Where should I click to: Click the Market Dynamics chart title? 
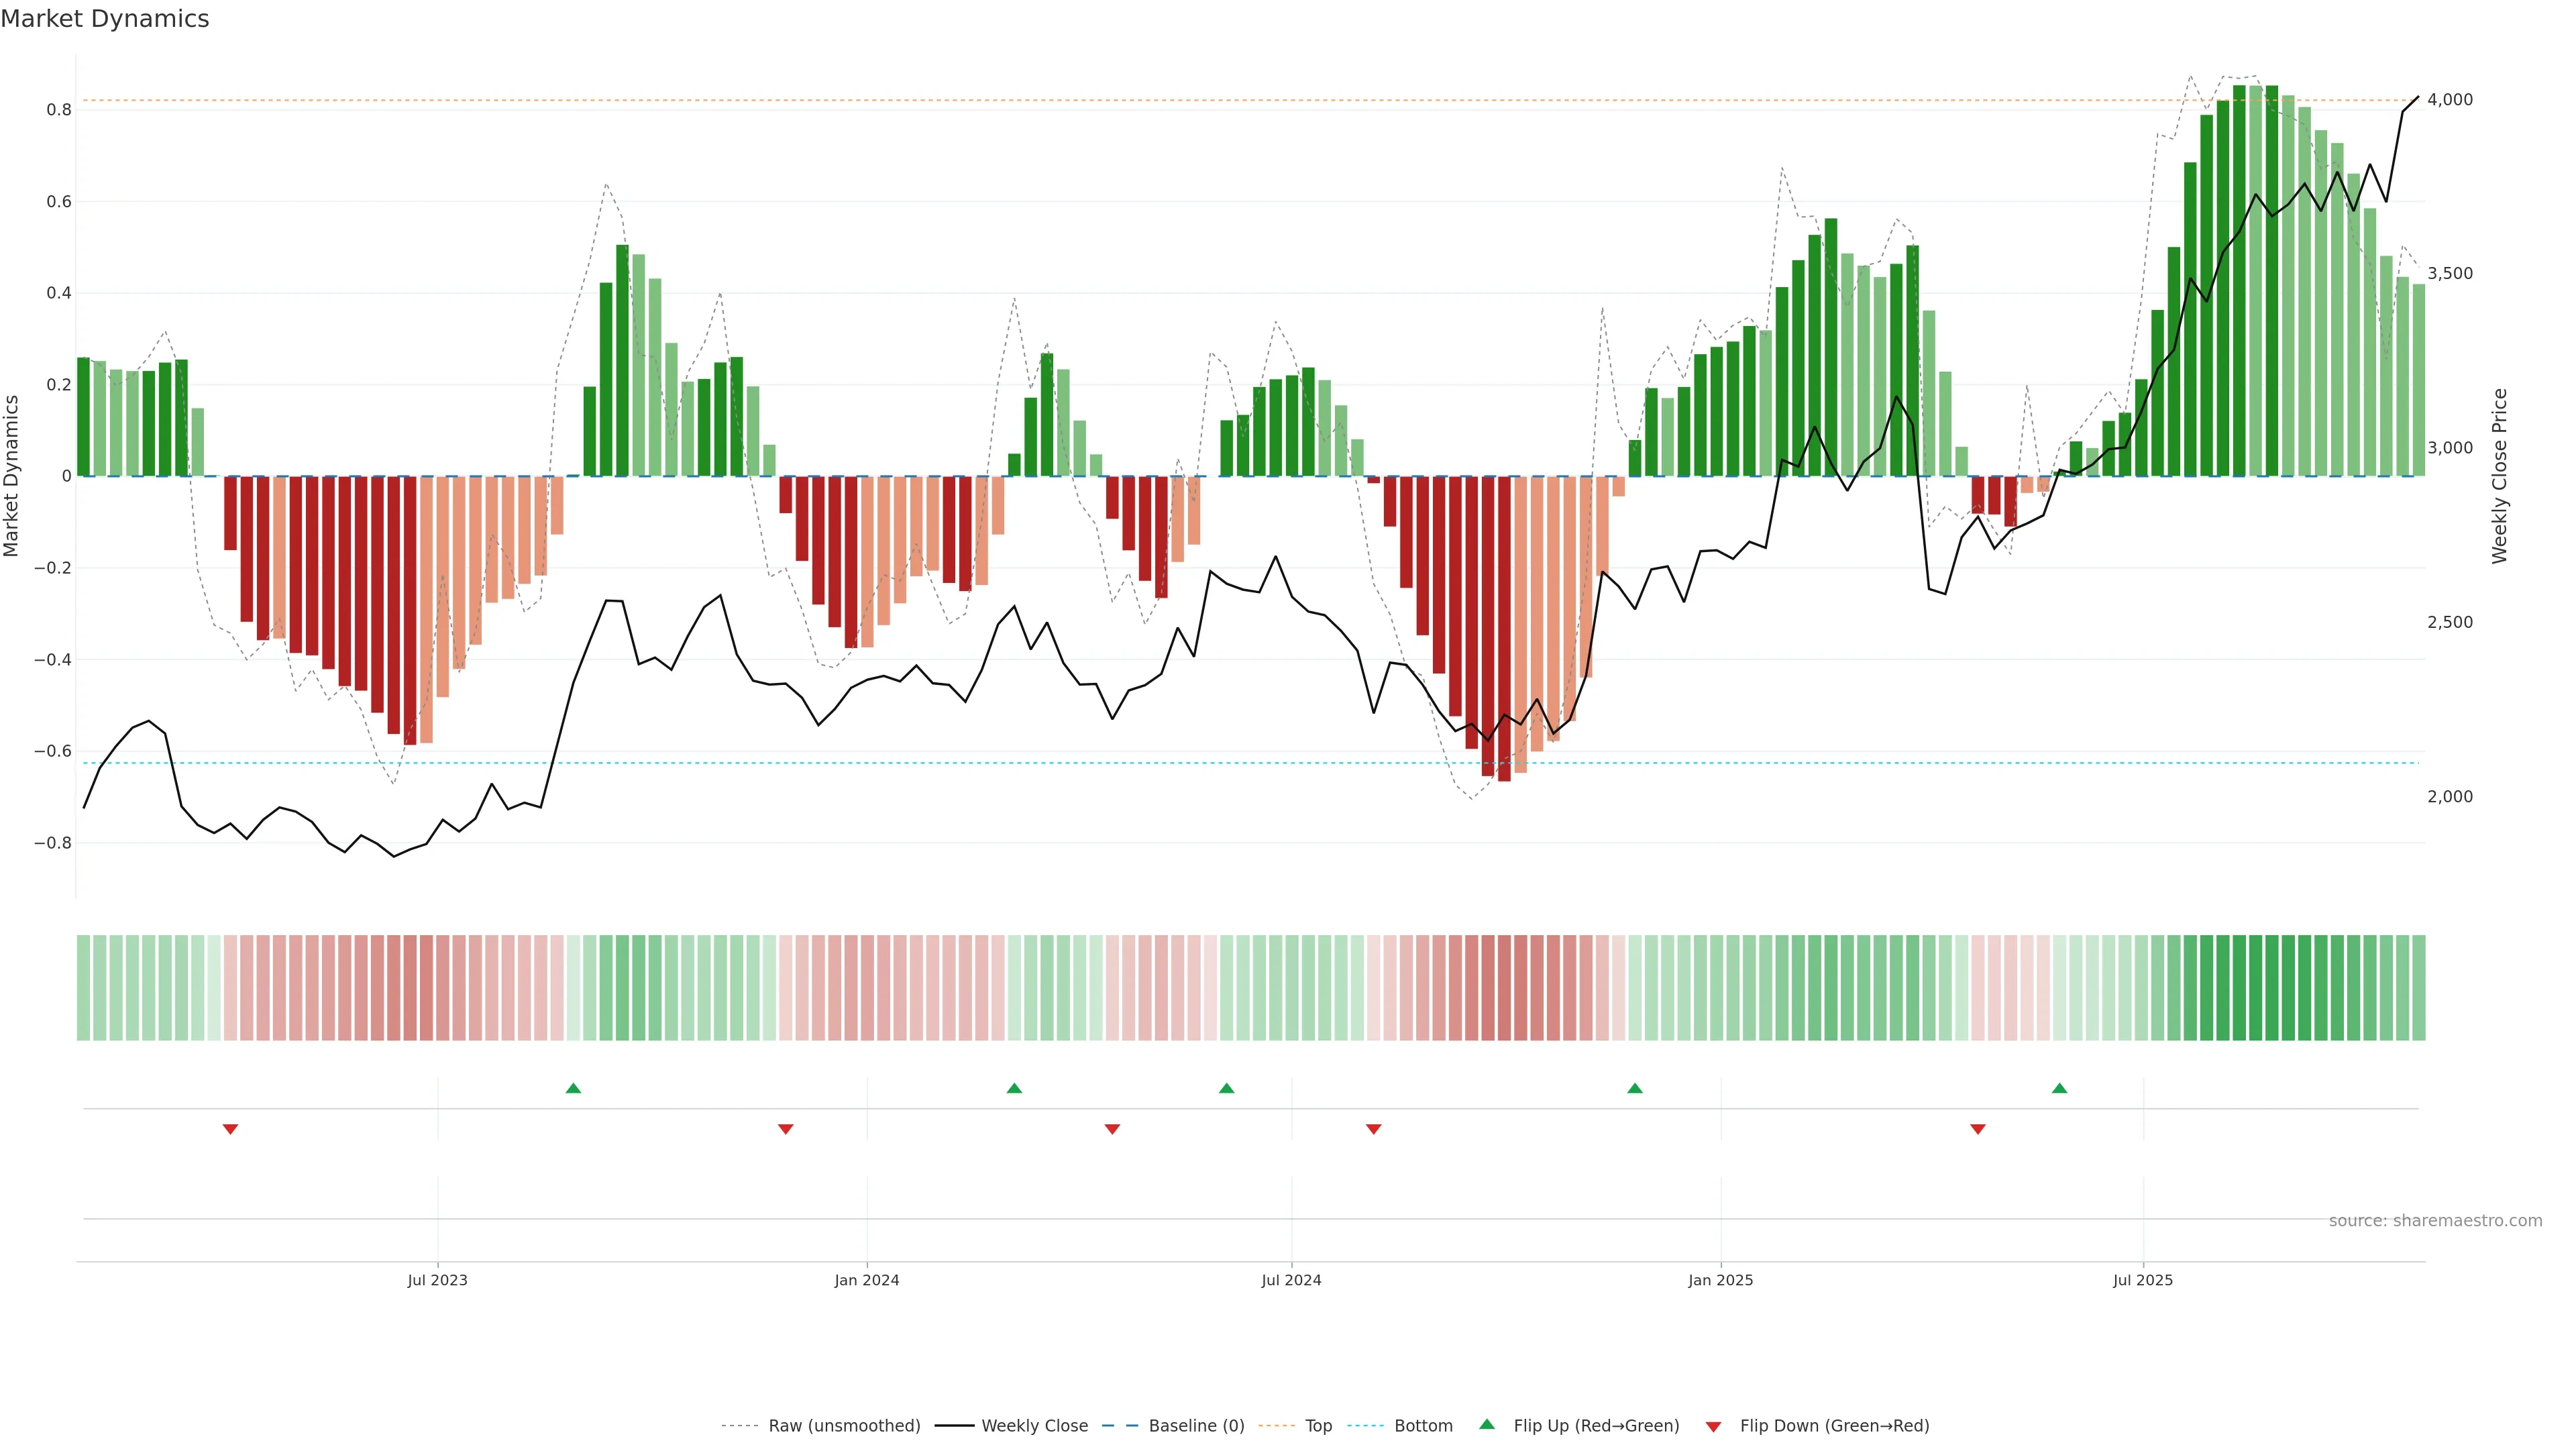click(x=105, y=19)
